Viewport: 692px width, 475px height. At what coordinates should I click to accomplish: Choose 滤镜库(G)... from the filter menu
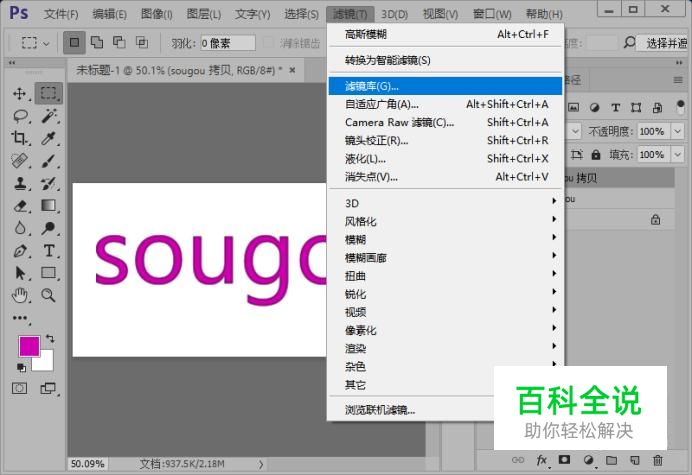(445, 86)
